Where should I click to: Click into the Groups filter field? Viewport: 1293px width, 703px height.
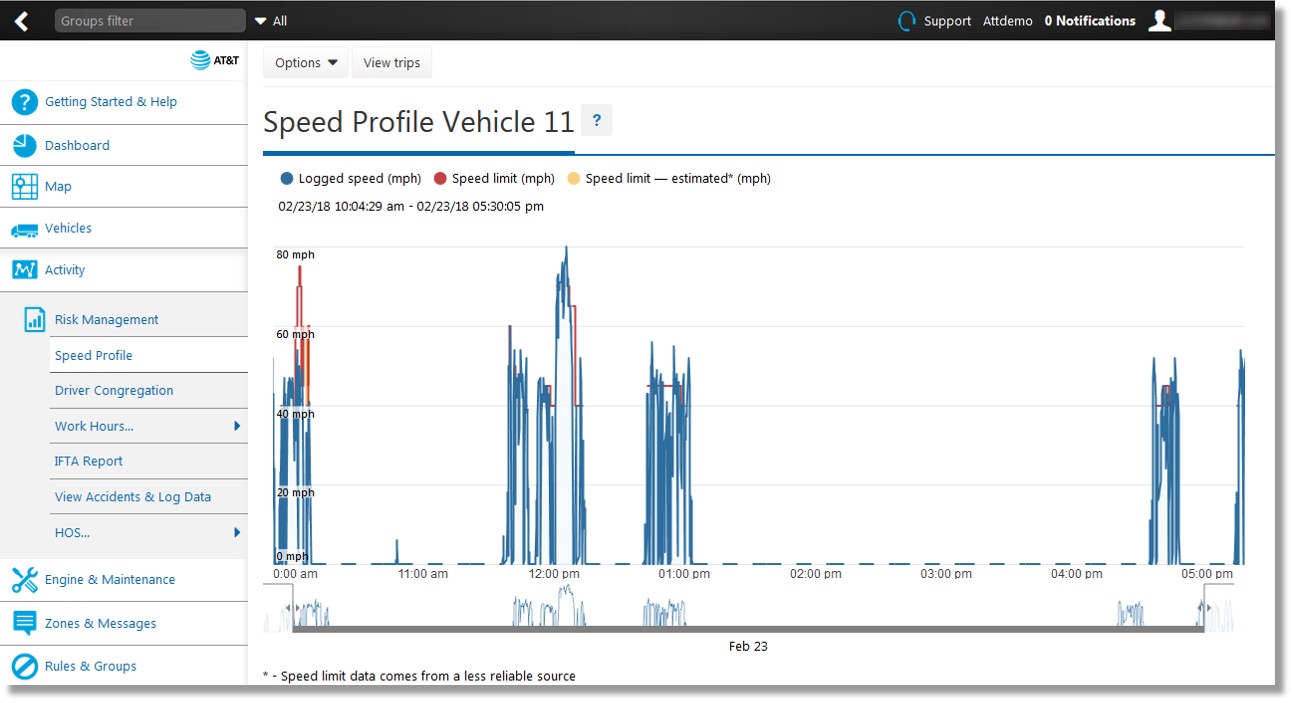click(x=150, y=21)
